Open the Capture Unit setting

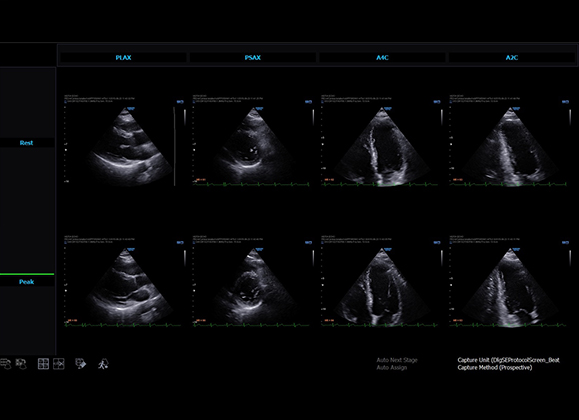508,360
